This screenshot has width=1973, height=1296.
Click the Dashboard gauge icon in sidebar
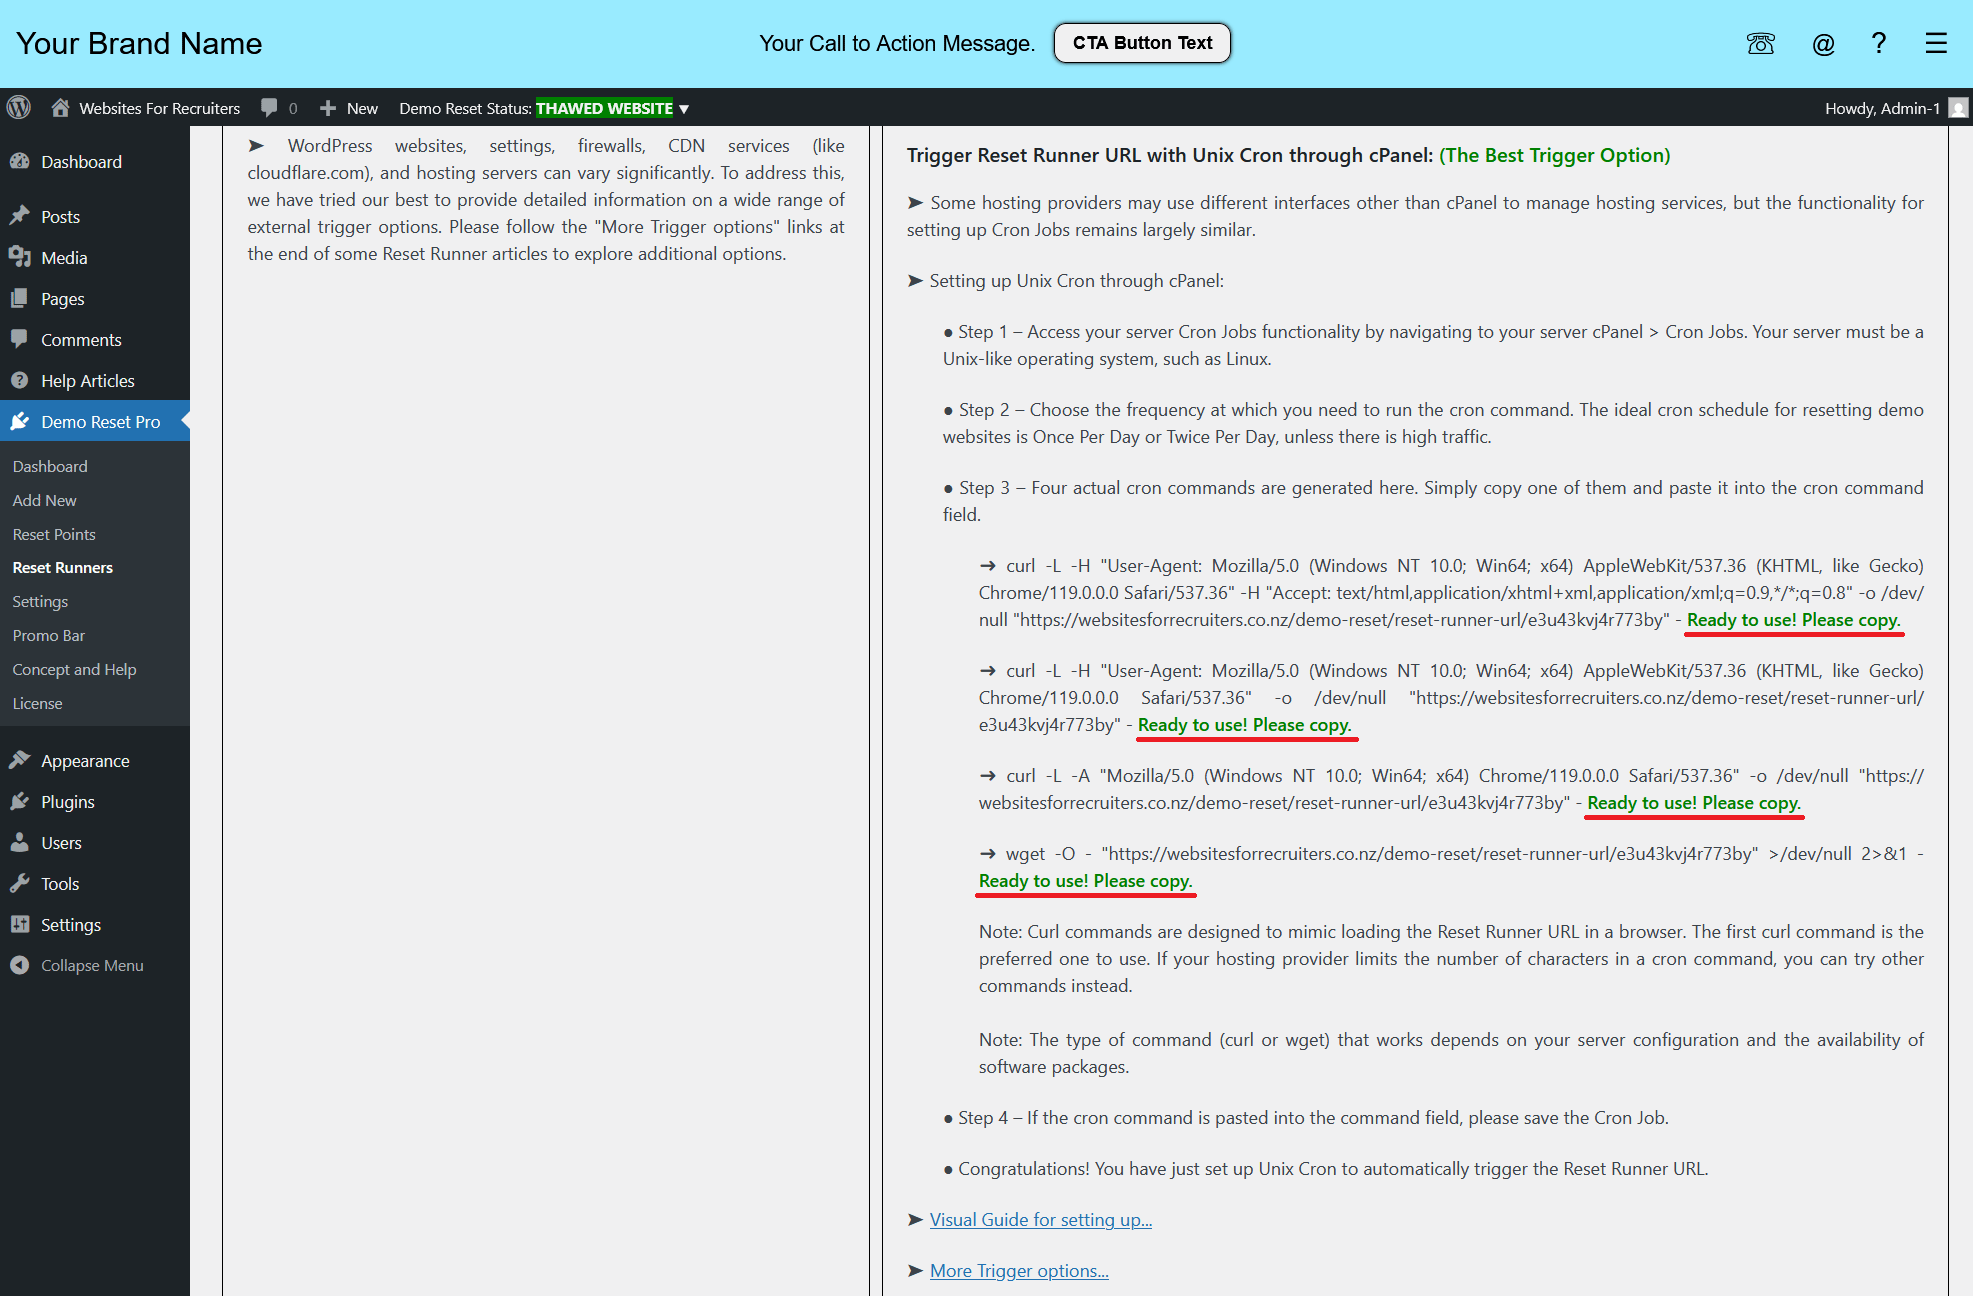click(19, 162)
